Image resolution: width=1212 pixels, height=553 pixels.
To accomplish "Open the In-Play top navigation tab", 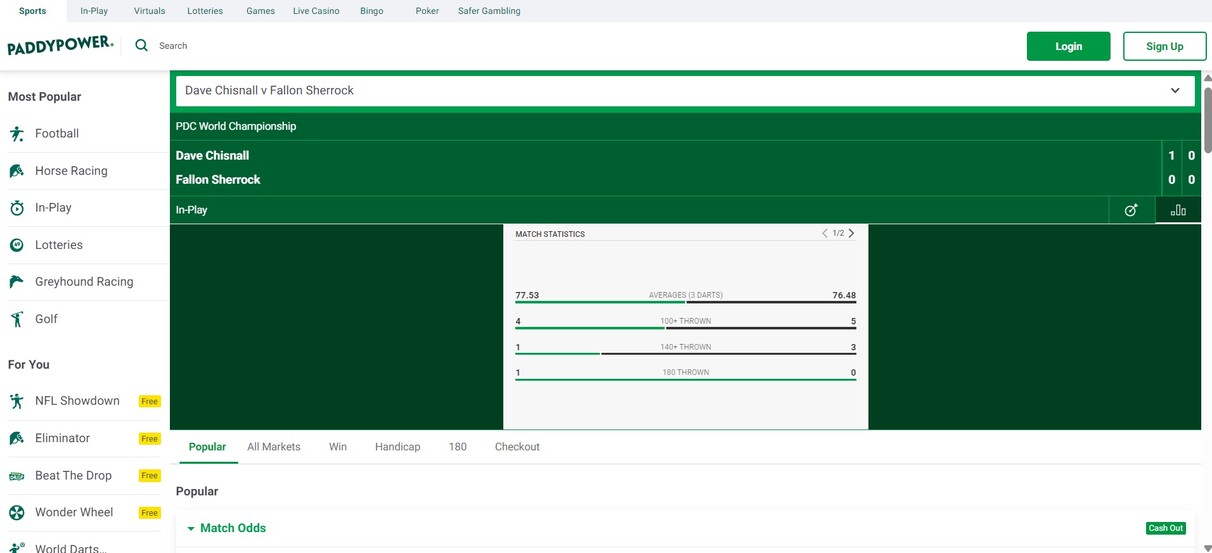I will (x=94, y=11).
